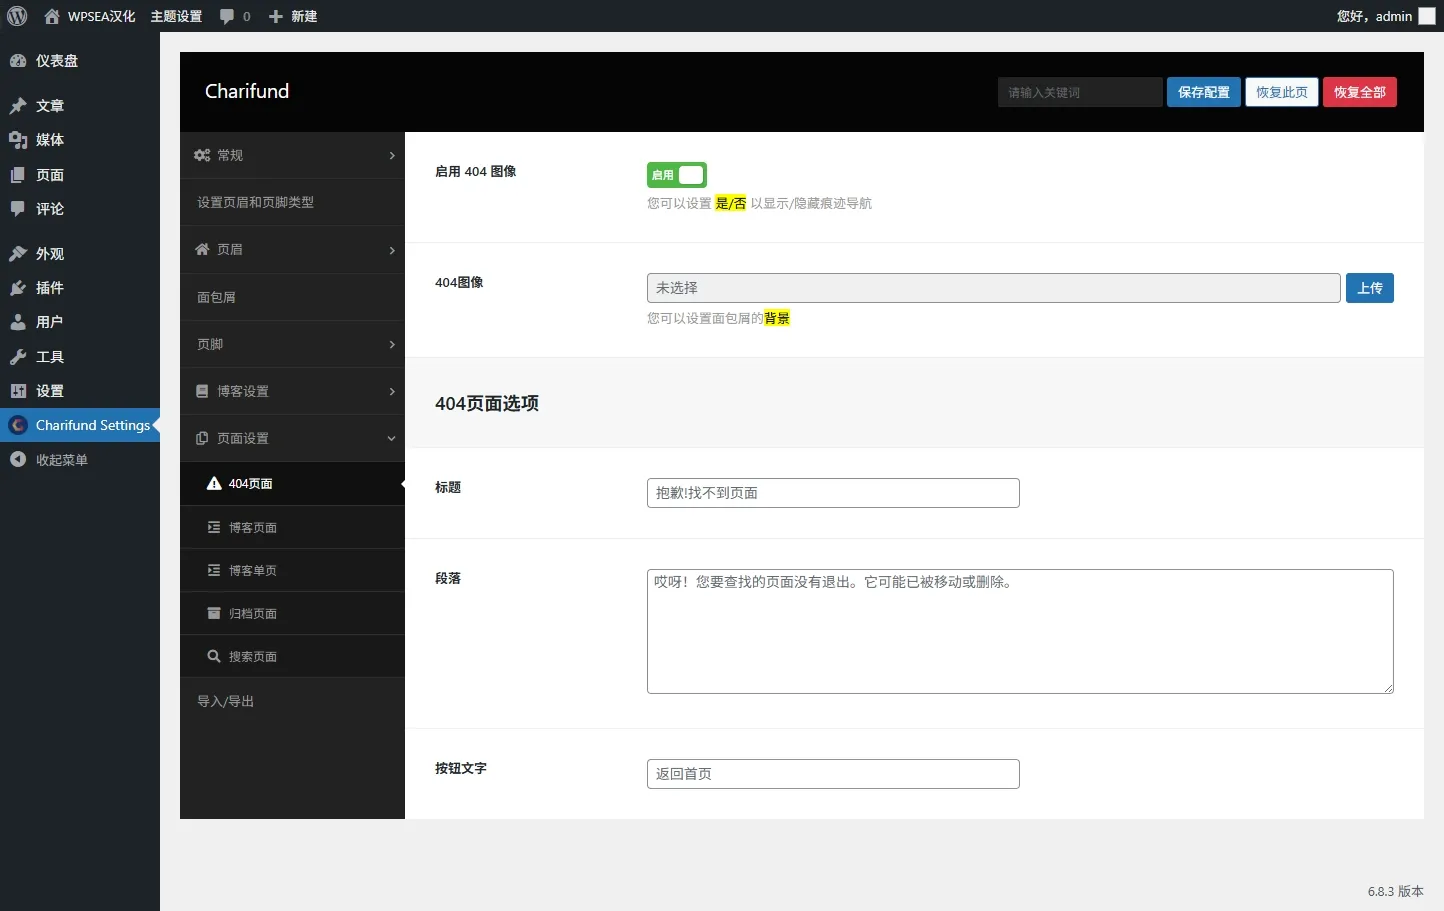This screenshot has height=911, width=1444.
Task: Collapse the admin menu (收起菜单)
Action: pyautogui.click(x=61, y=460)
